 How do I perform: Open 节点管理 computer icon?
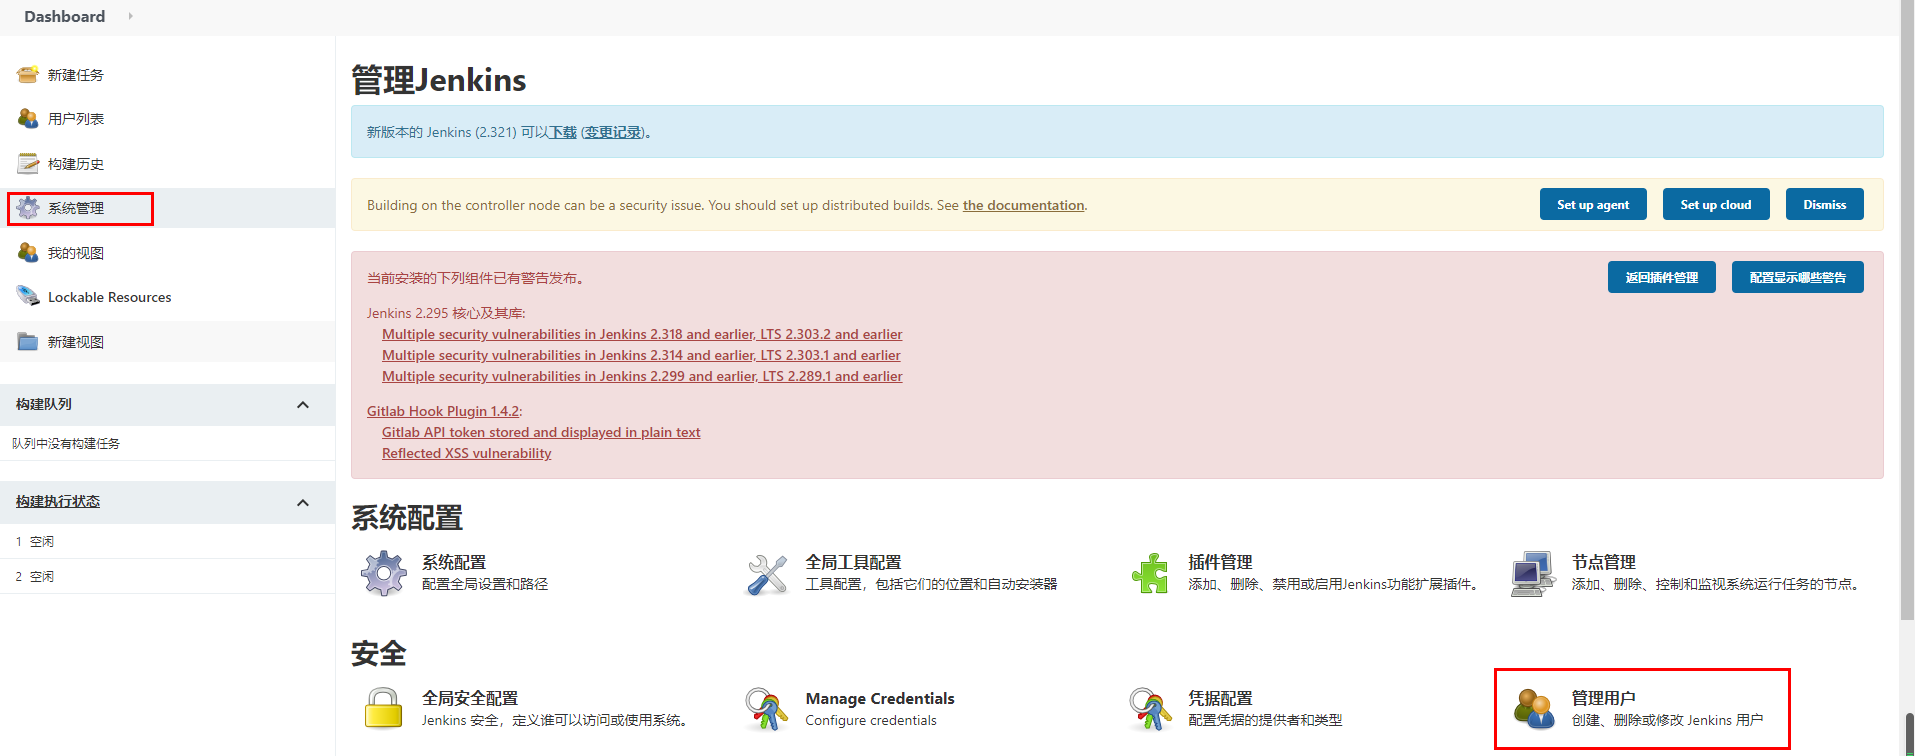(1532, 574)
